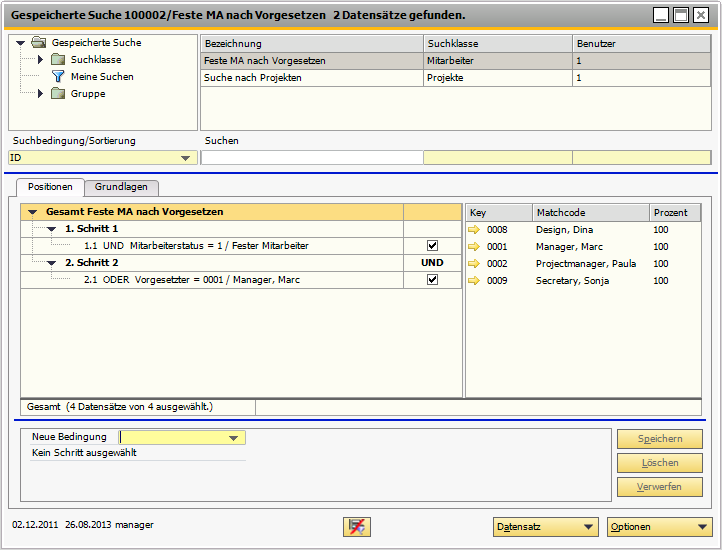Click the arrow icon for Secretary, Sonja
The image size is (722, 550).
pos(474,281)
